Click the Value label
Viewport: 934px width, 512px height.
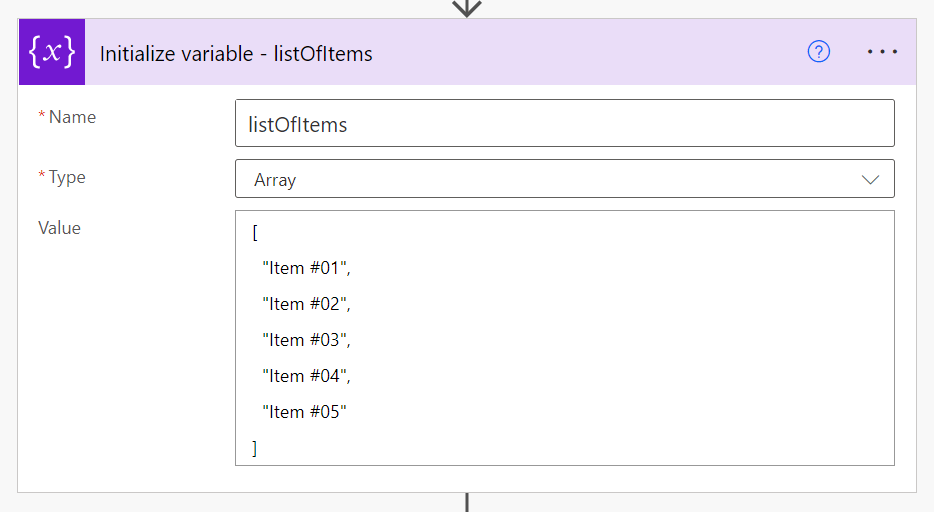59,228
